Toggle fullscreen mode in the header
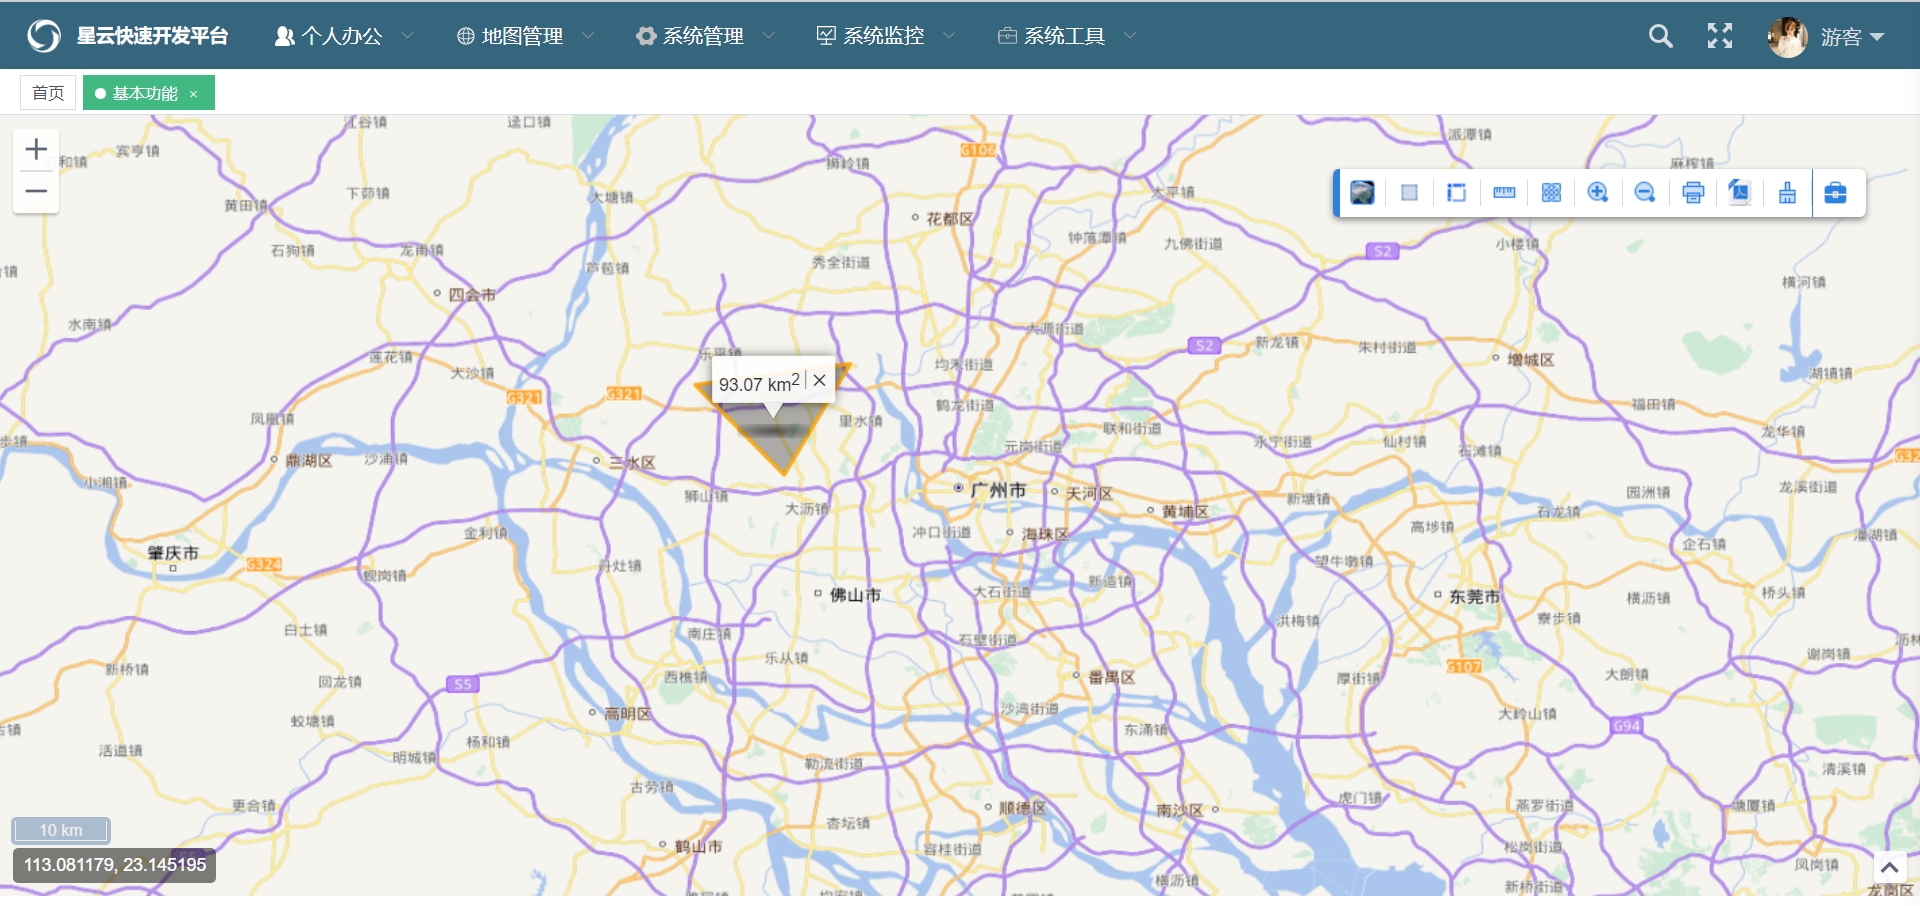The width and height of the screenshot is (1920, 906). tap(1720, 36)
